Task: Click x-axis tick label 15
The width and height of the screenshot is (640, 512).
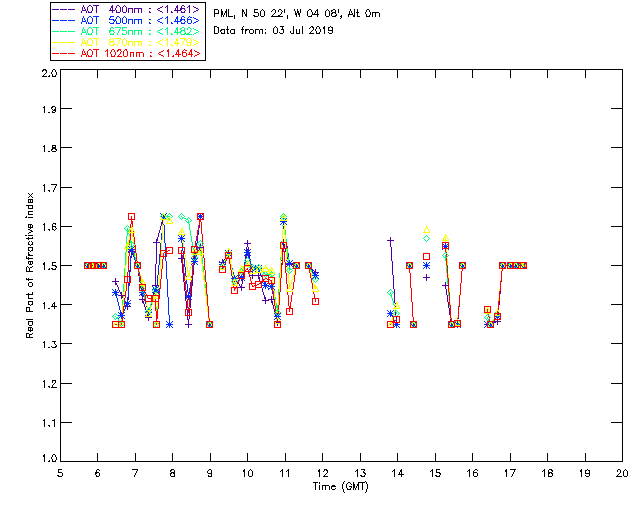Action: pyautogui.click(x=435, y=473)
